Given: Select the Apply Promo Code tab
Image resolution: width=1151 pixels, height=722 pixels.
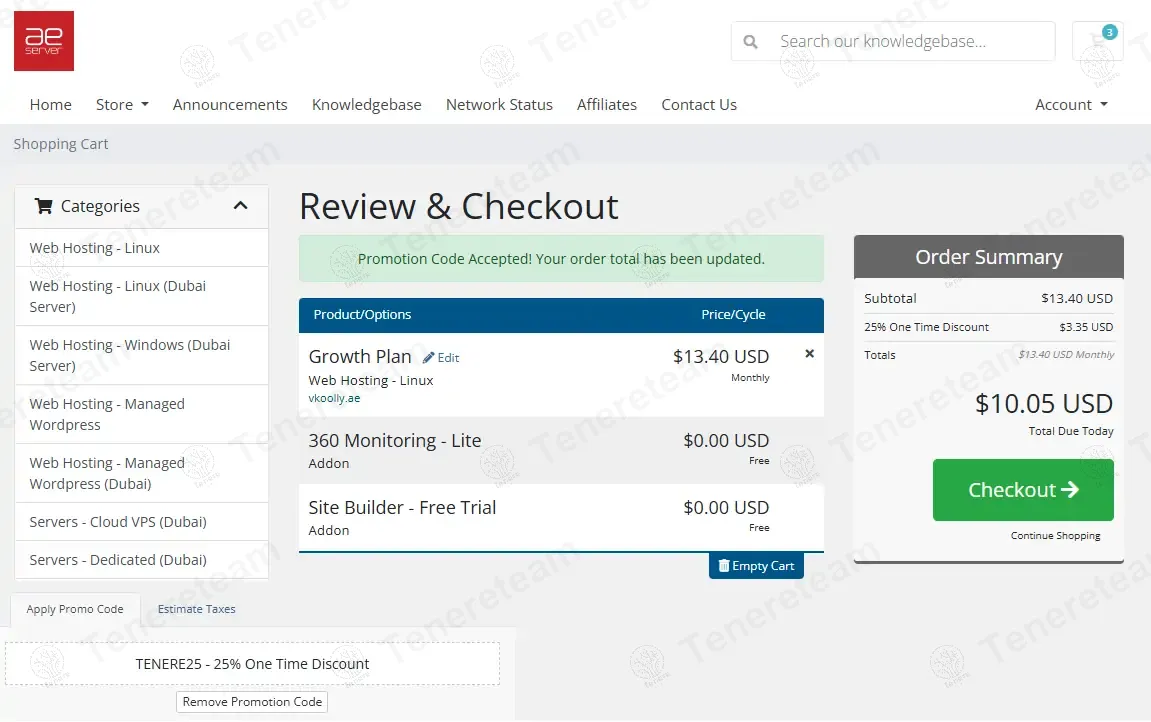Looking at the screenshot, I should coord(75,609).
